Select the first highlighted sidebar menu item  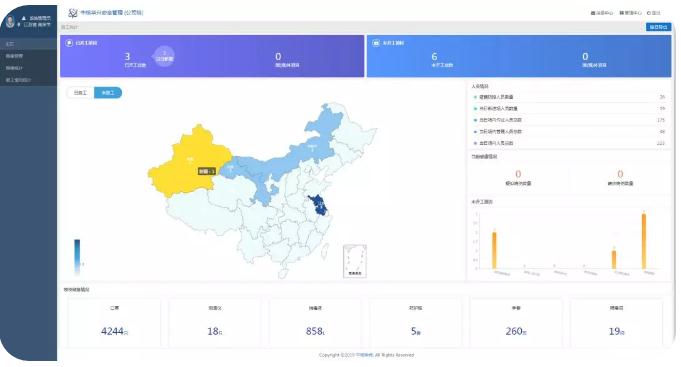[28, 44]
